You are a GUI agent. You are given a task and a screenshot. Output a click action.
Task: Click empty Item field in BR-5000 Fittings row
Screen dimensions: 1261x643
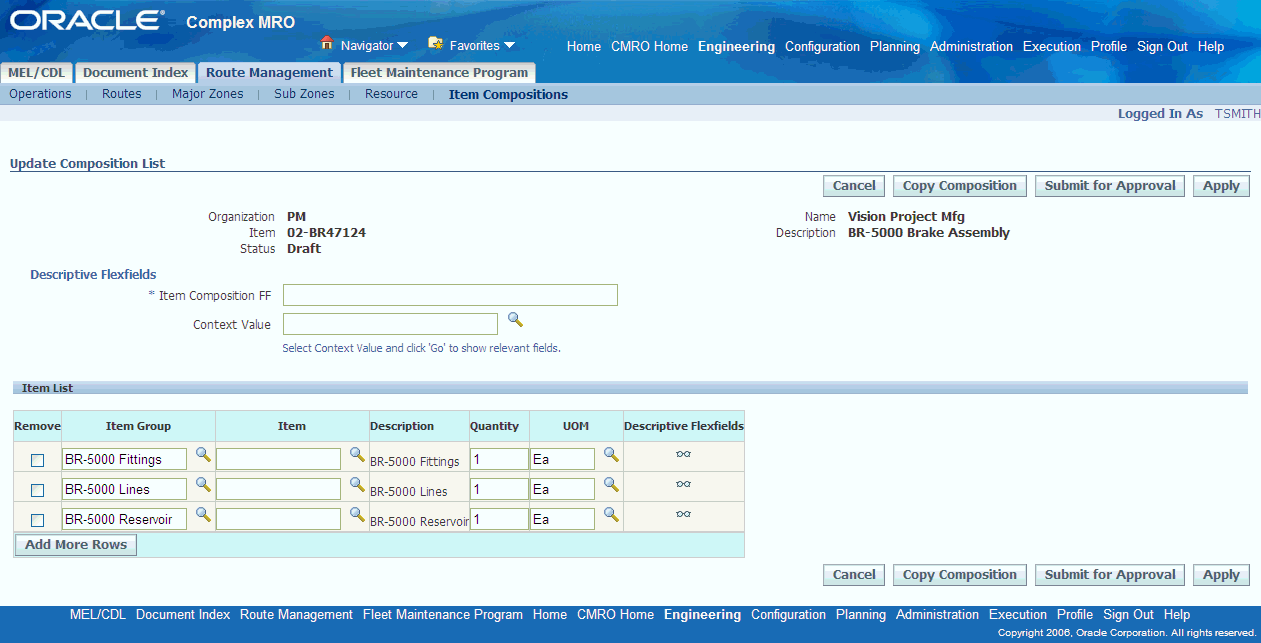tap(278, 460)
